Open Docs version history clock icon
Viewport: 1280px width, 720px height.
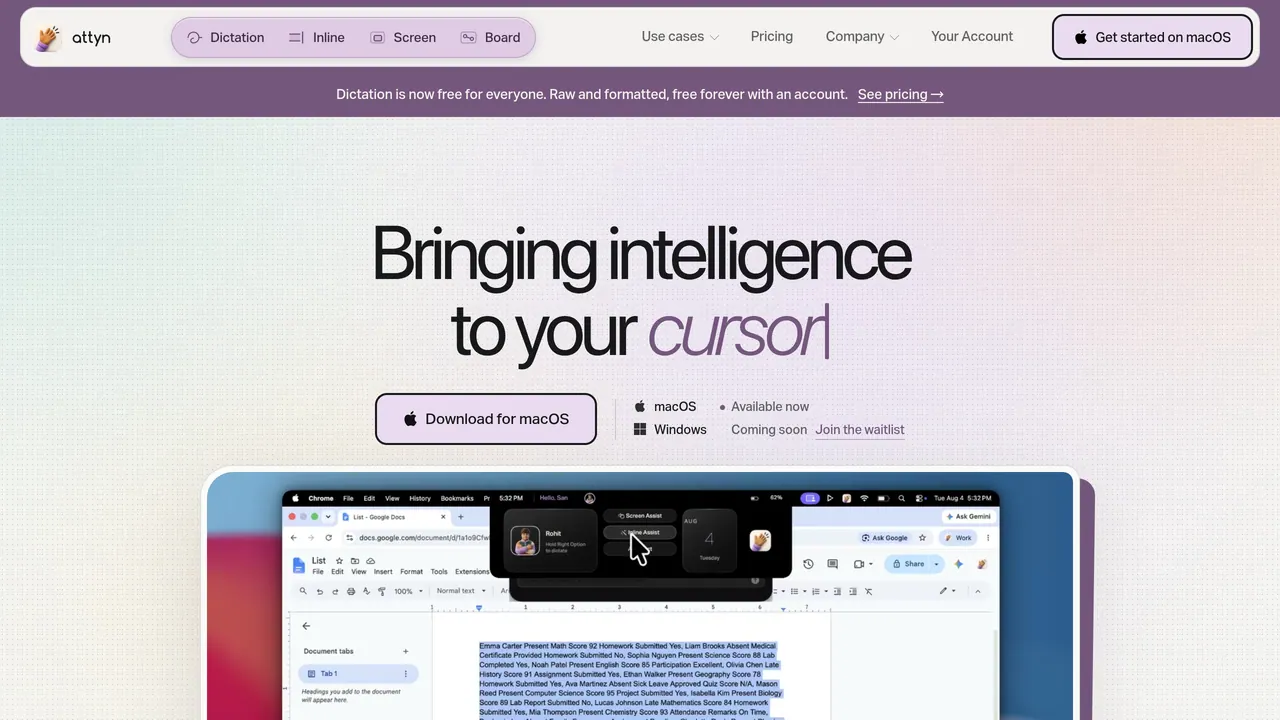point(808,564)
